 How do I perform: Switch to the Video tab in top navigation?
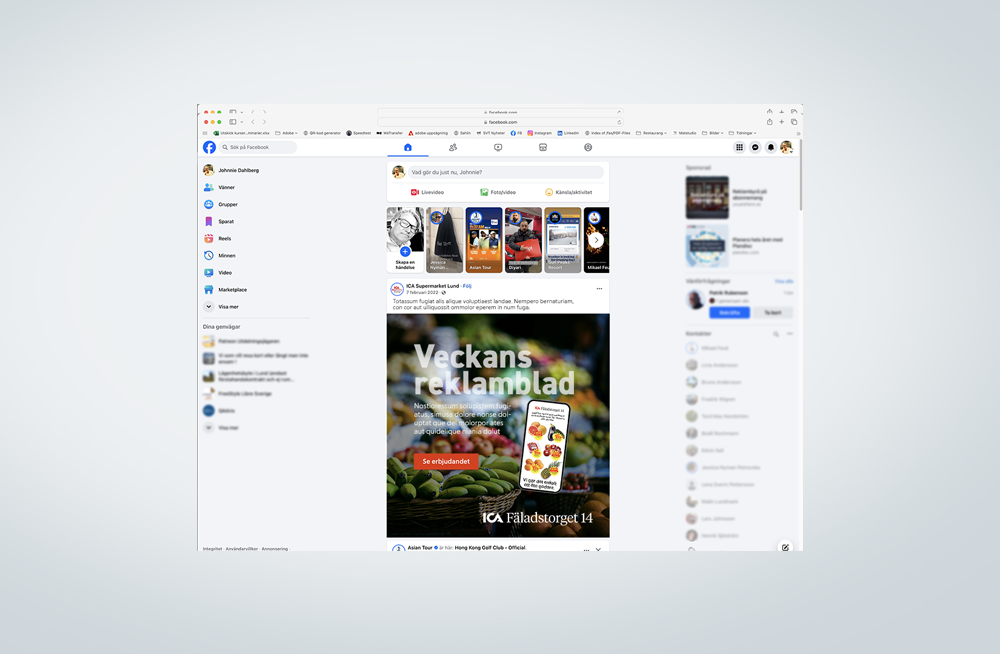(498, 147)
